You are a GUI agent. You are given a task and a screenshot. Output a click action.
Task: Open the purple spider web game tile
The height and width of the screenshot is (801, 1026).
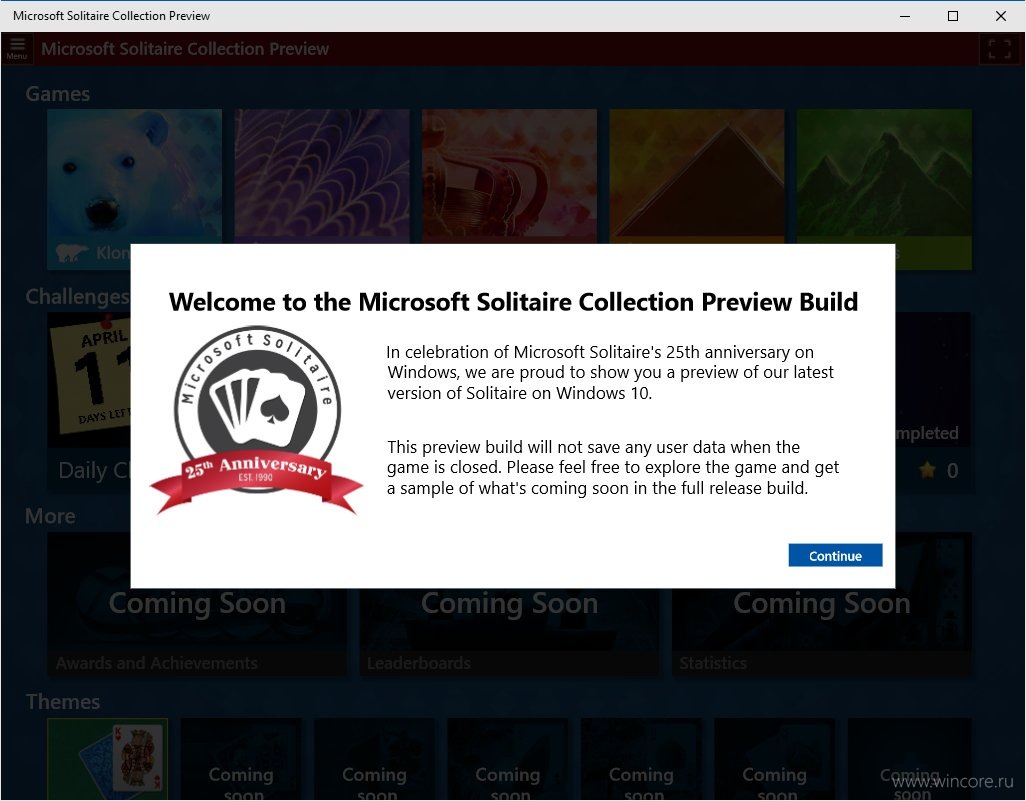pyautogui.click(x=322, y=176)
